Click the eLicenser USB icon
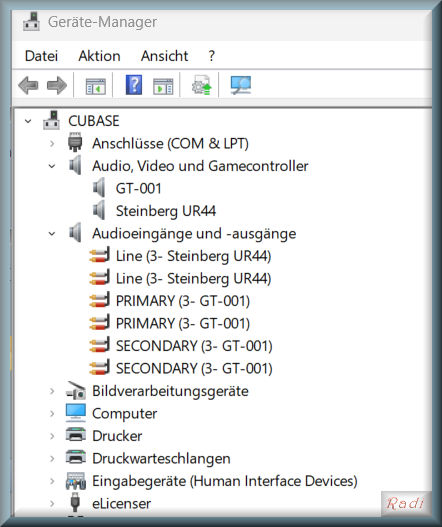 75,503
